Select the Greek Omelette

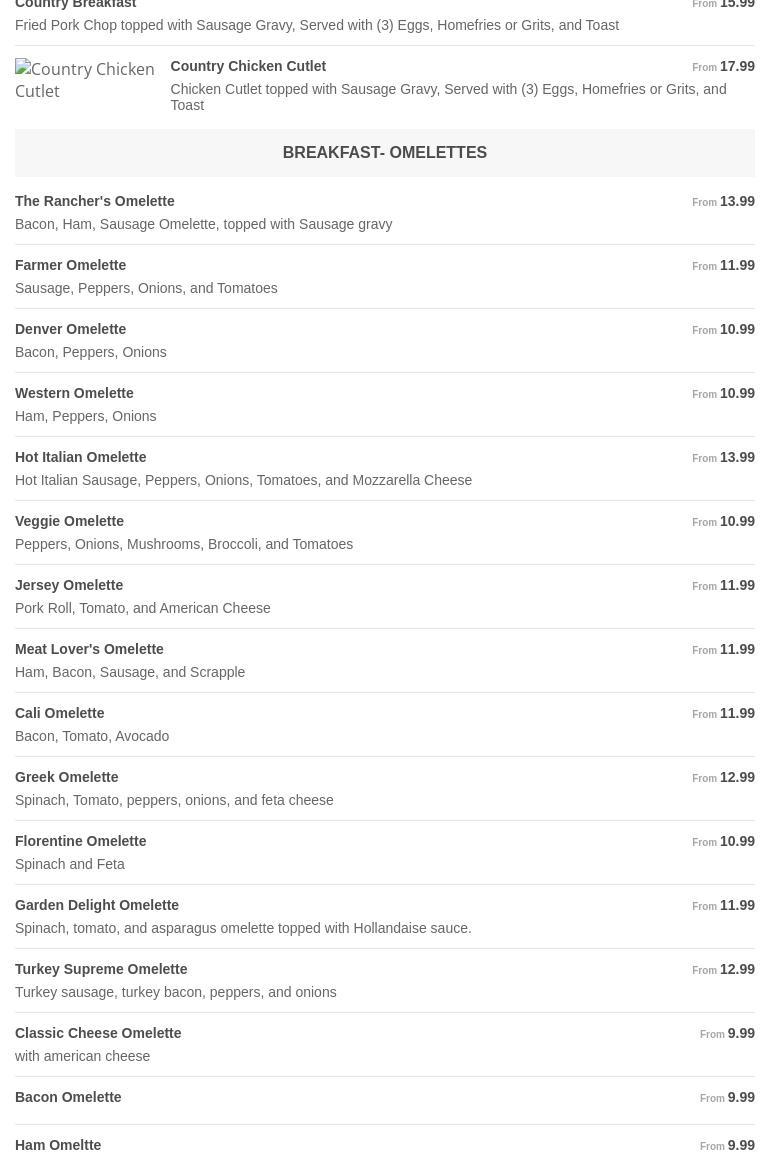coord(67,777)
